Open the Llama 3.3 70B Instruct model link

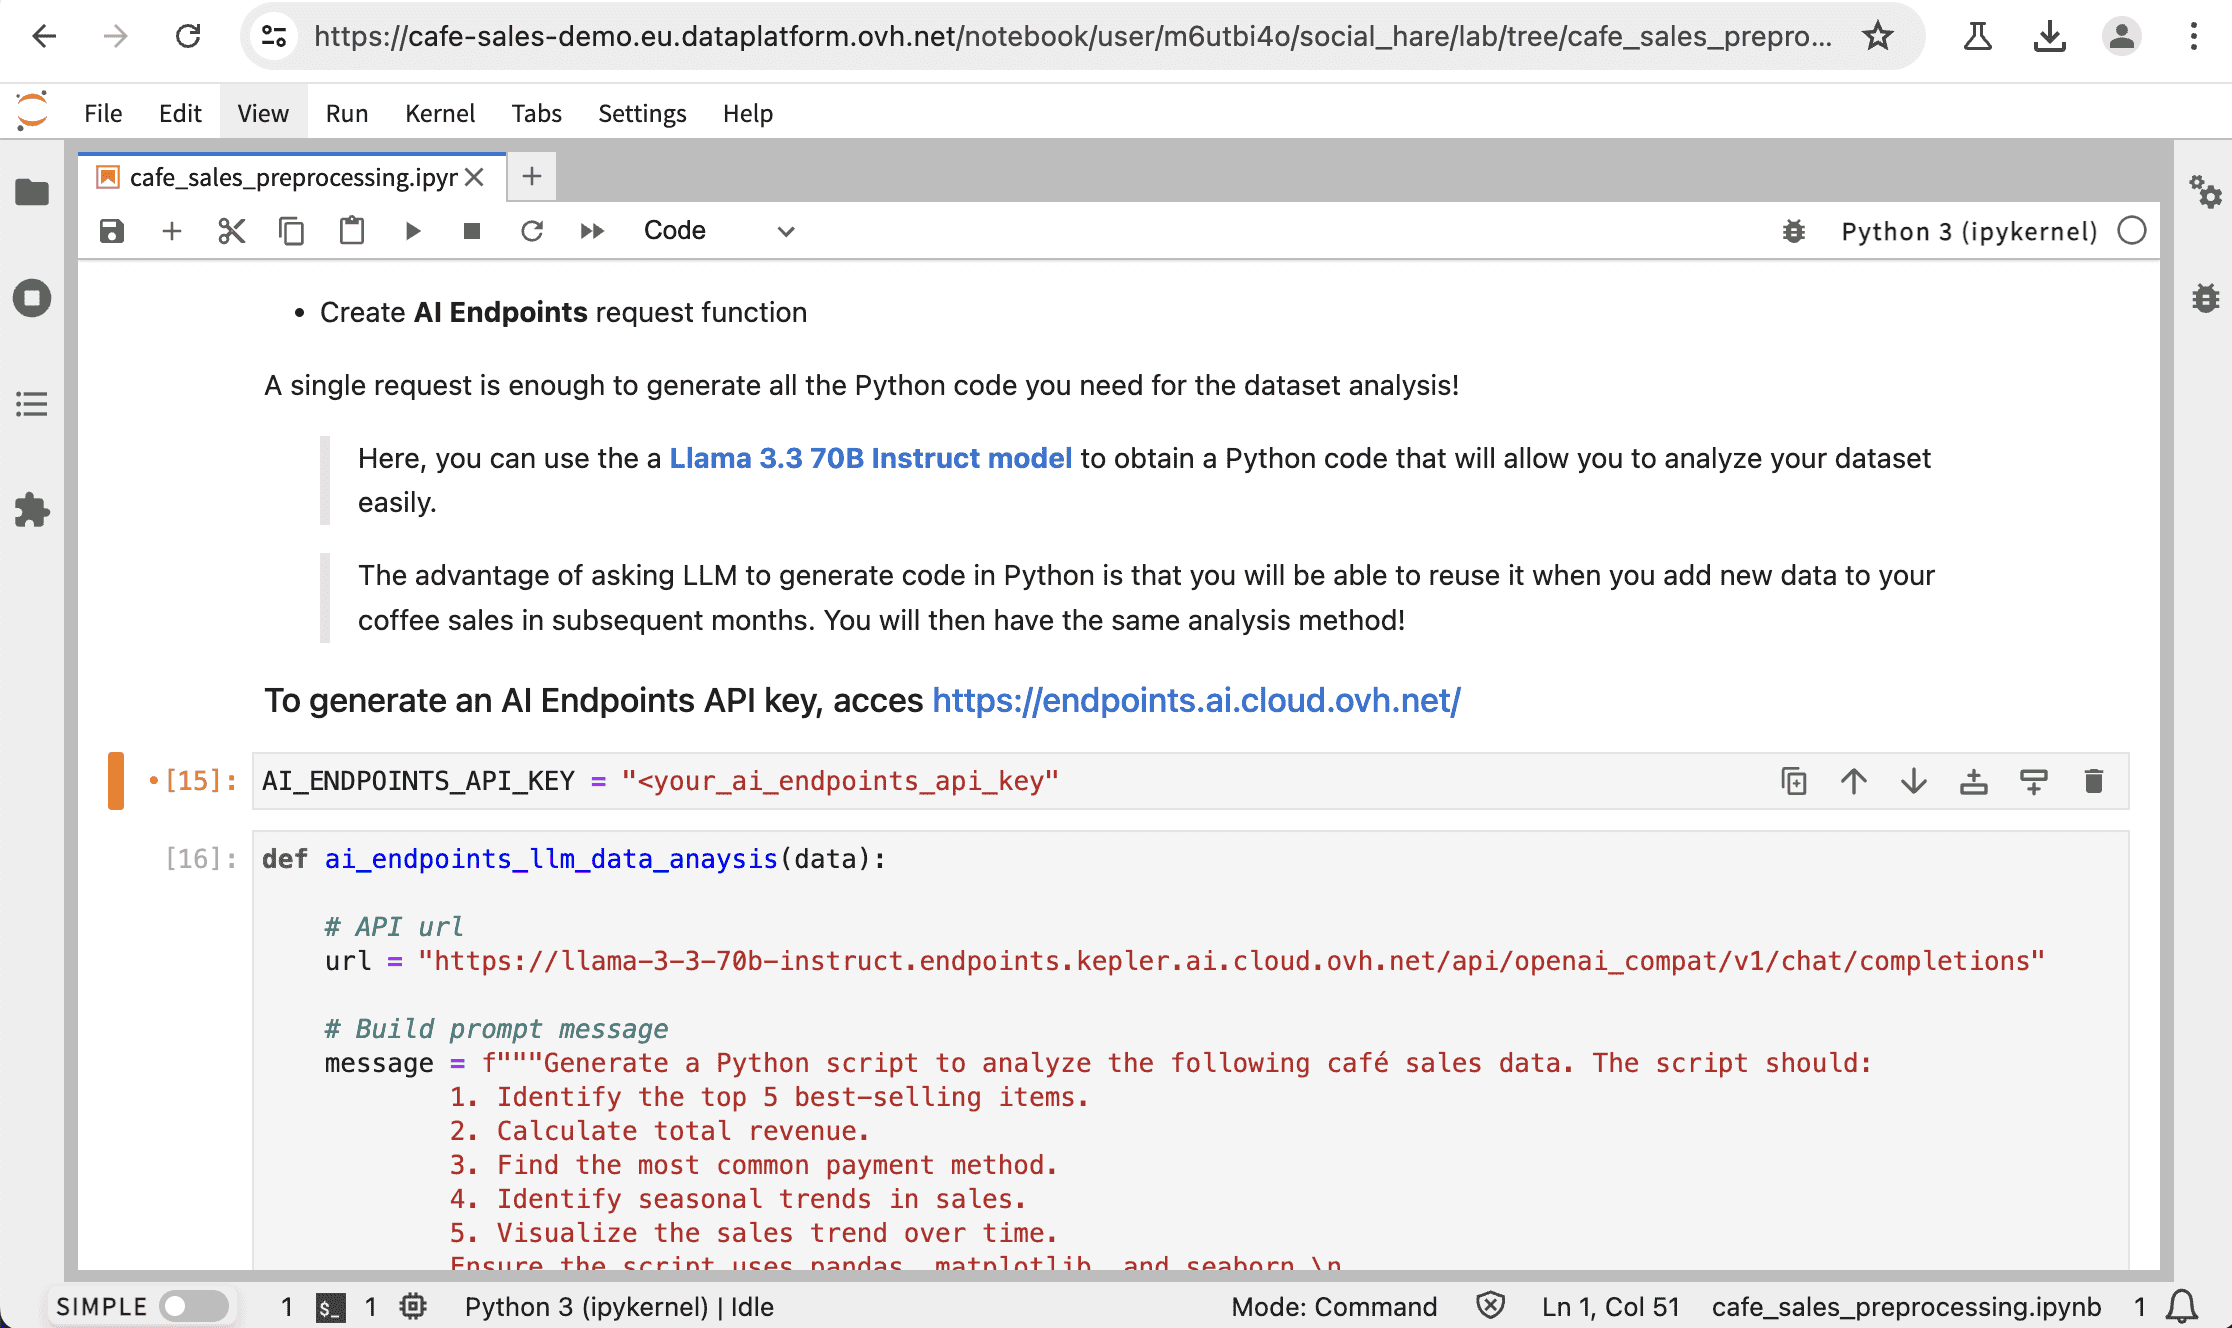(870, 458)
